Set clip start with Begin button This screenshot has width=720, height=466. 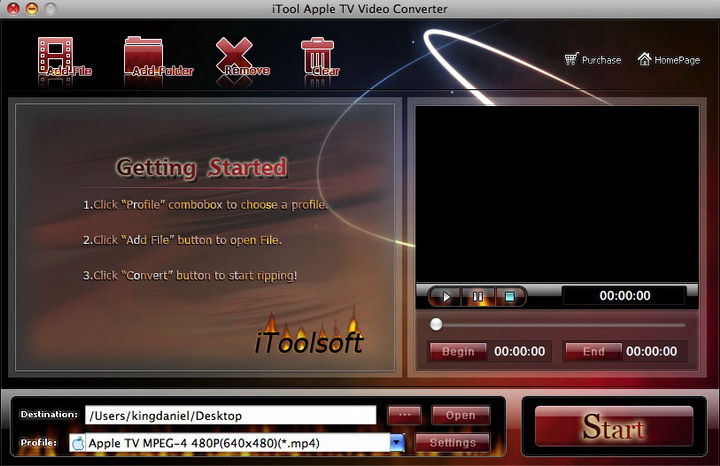click(458, 352)
